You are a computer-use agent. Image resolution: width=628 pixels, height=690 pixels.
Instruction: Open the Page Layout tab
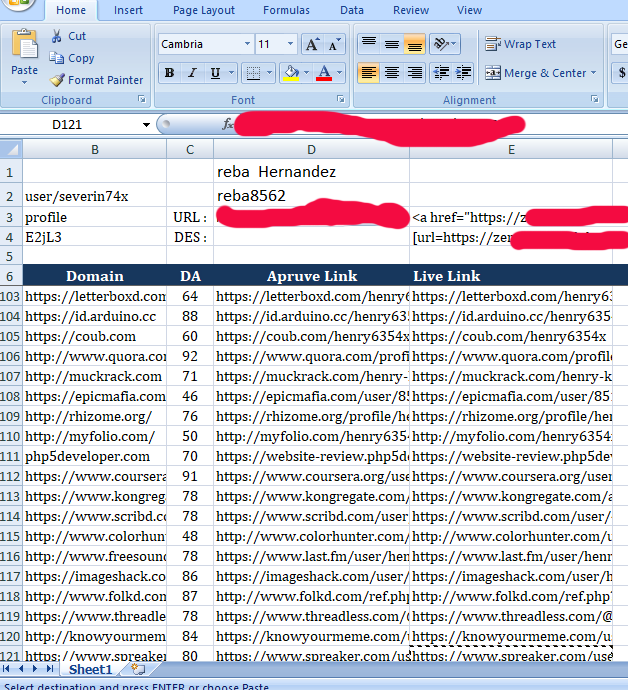[204, 10]
